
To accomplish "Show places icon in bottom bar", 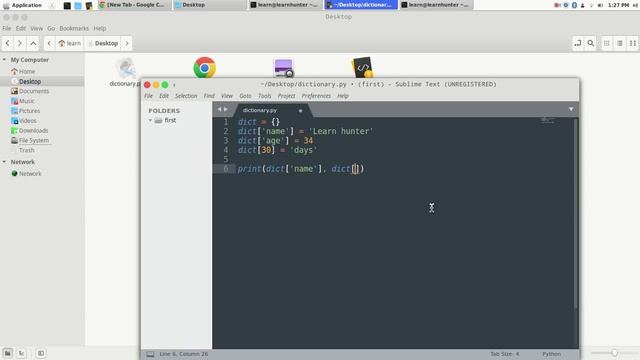I will [x=8, y=353].
